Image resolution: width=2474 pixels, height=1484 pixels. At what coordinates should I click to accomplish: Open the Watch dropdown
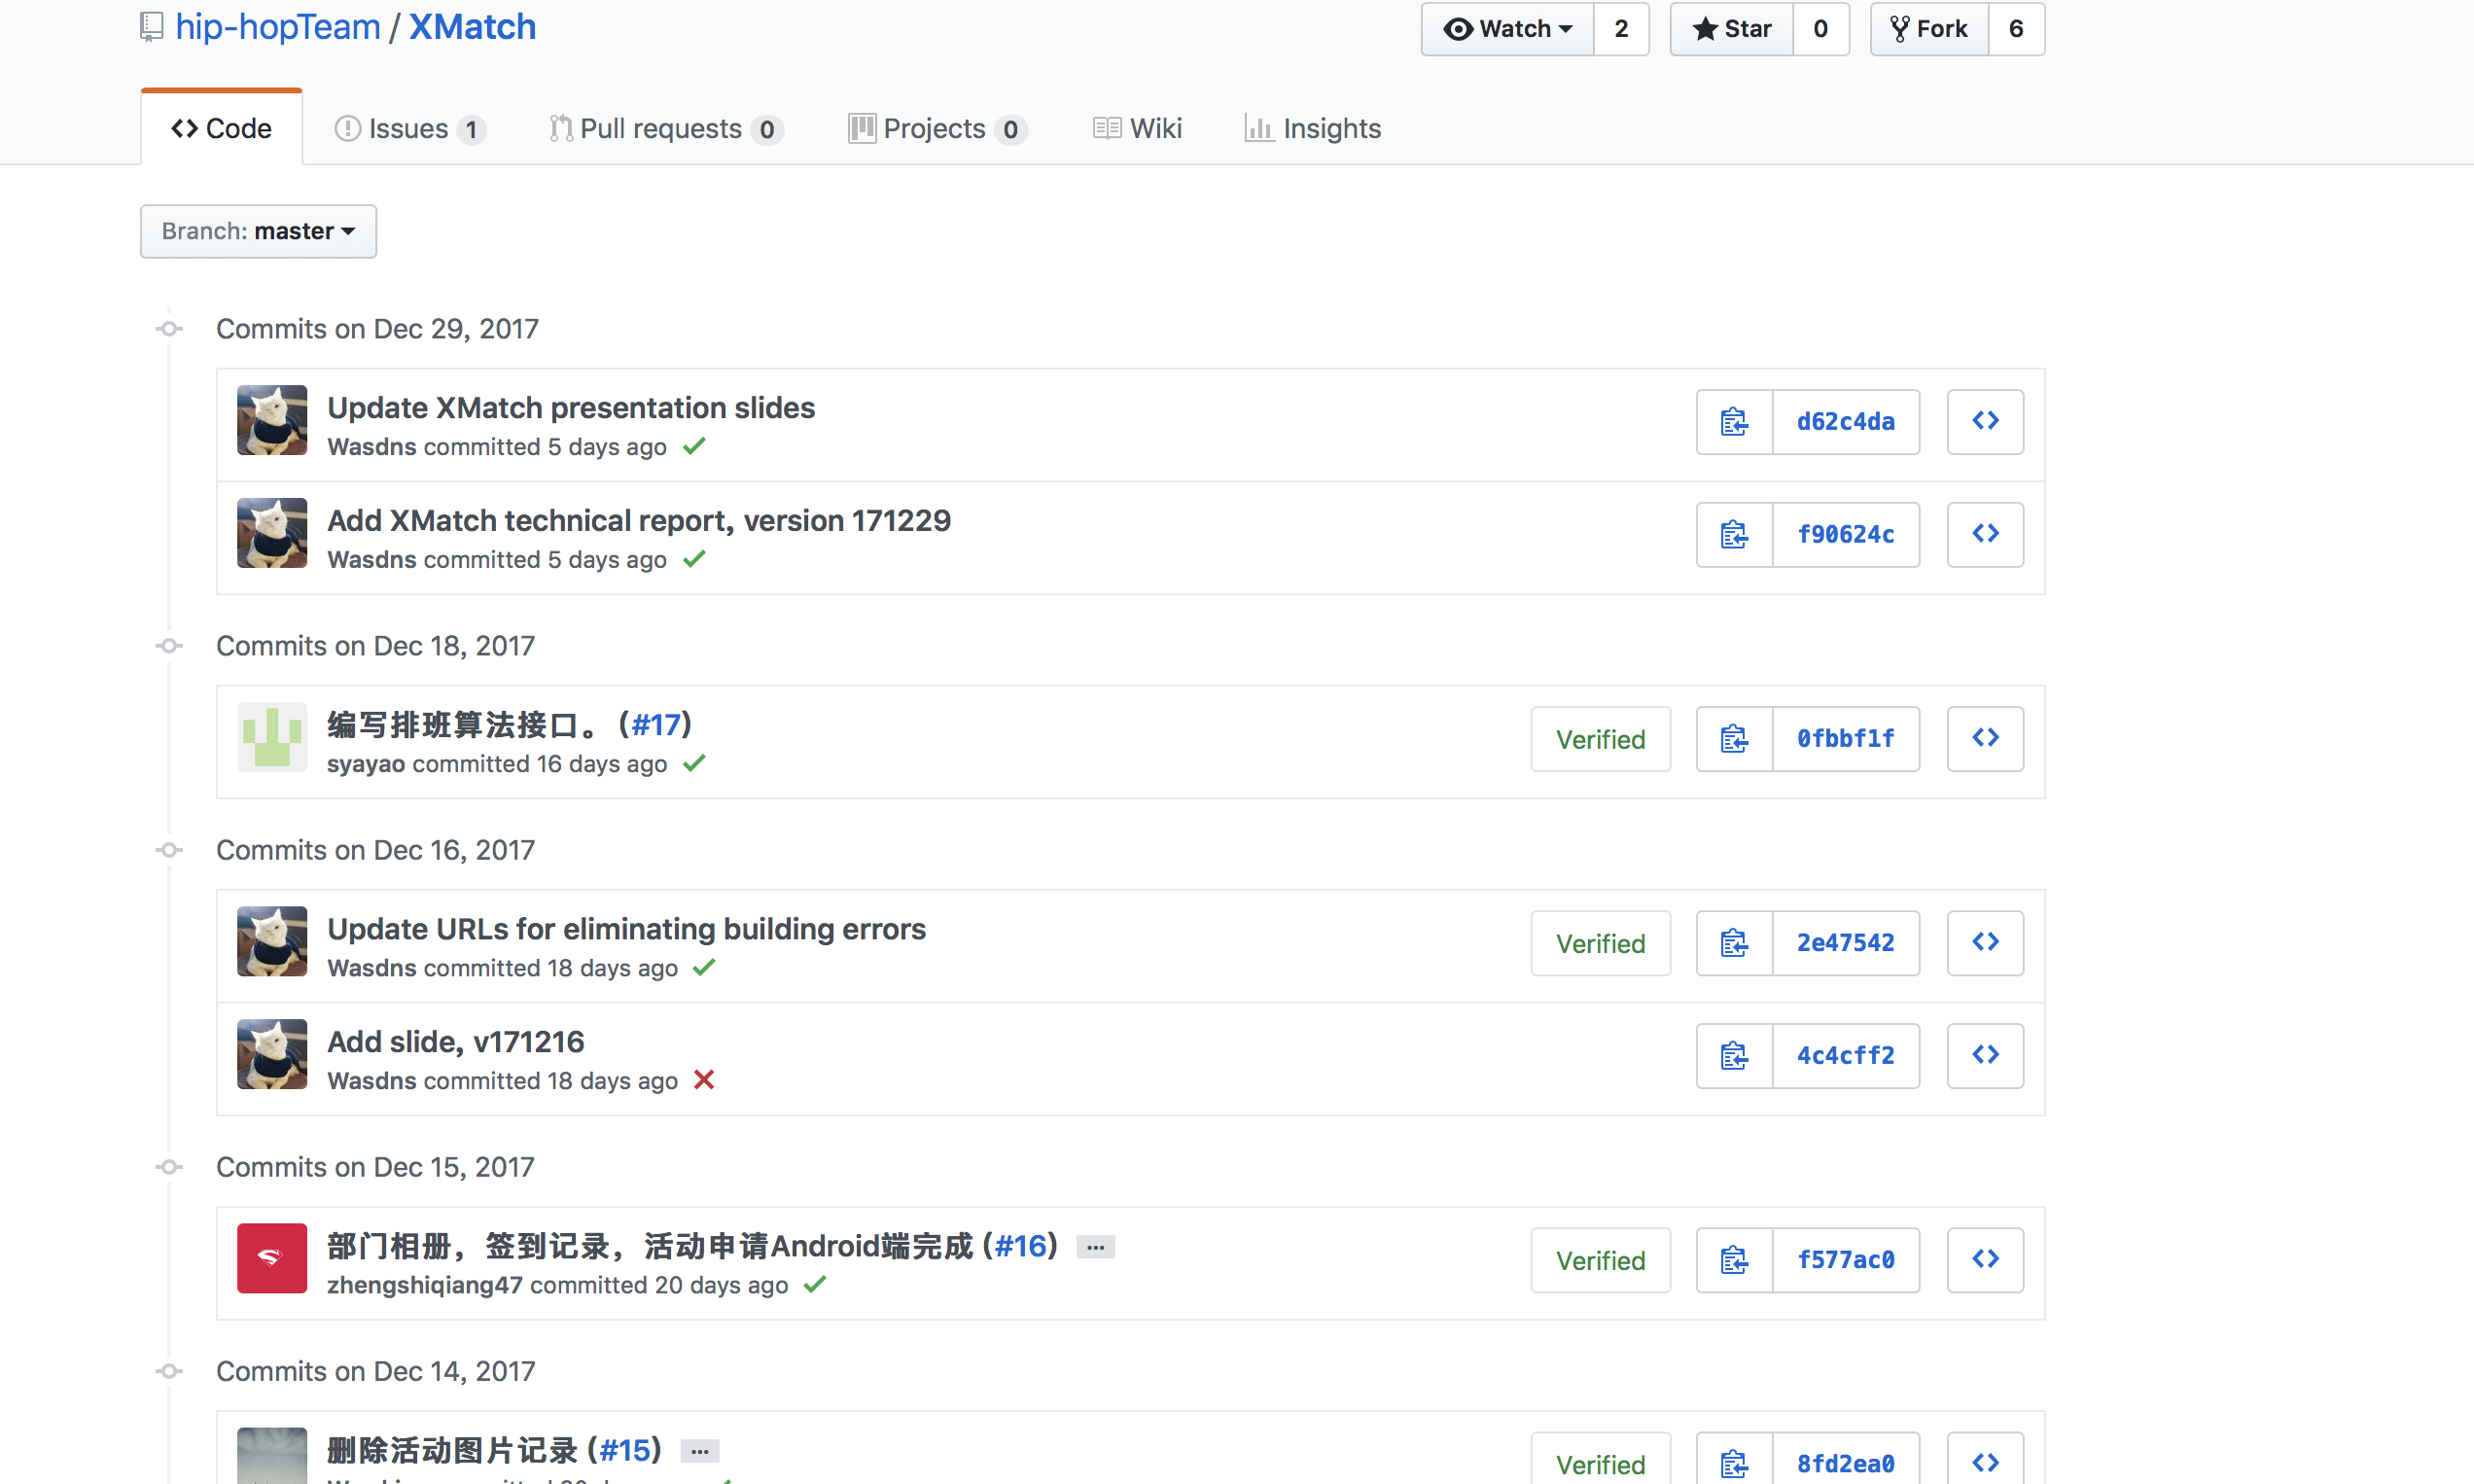tap(1508, 29)
